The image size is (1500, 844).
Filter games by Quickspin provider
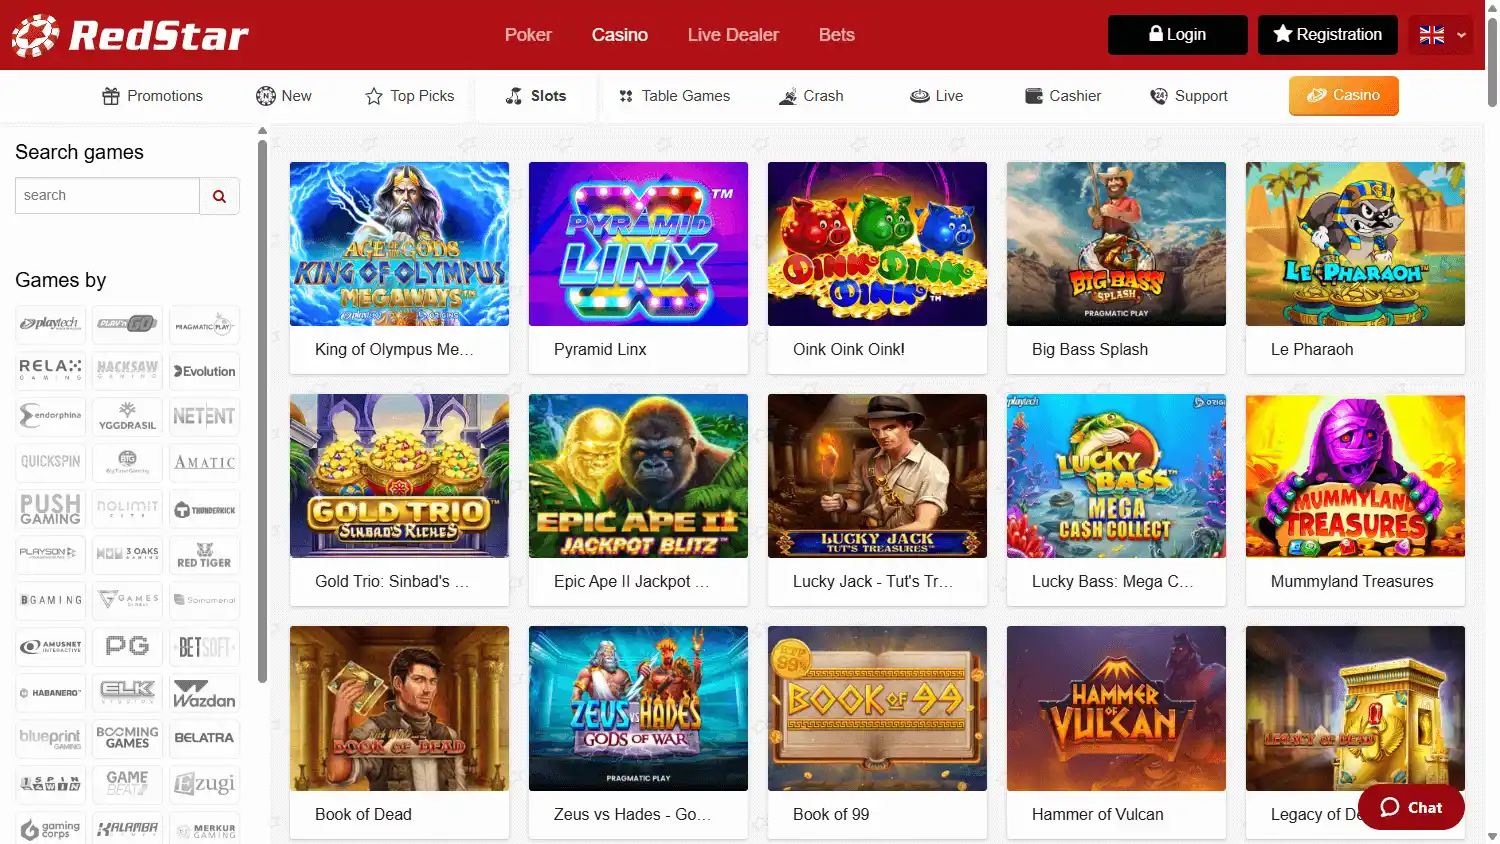[x=51, y=462]
